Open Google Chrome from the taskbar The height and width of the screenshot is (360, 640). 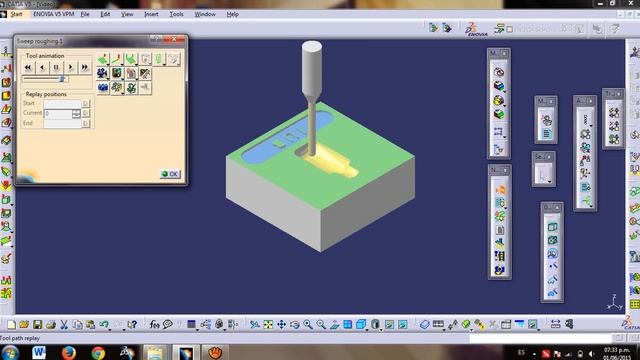pos(98,352)
